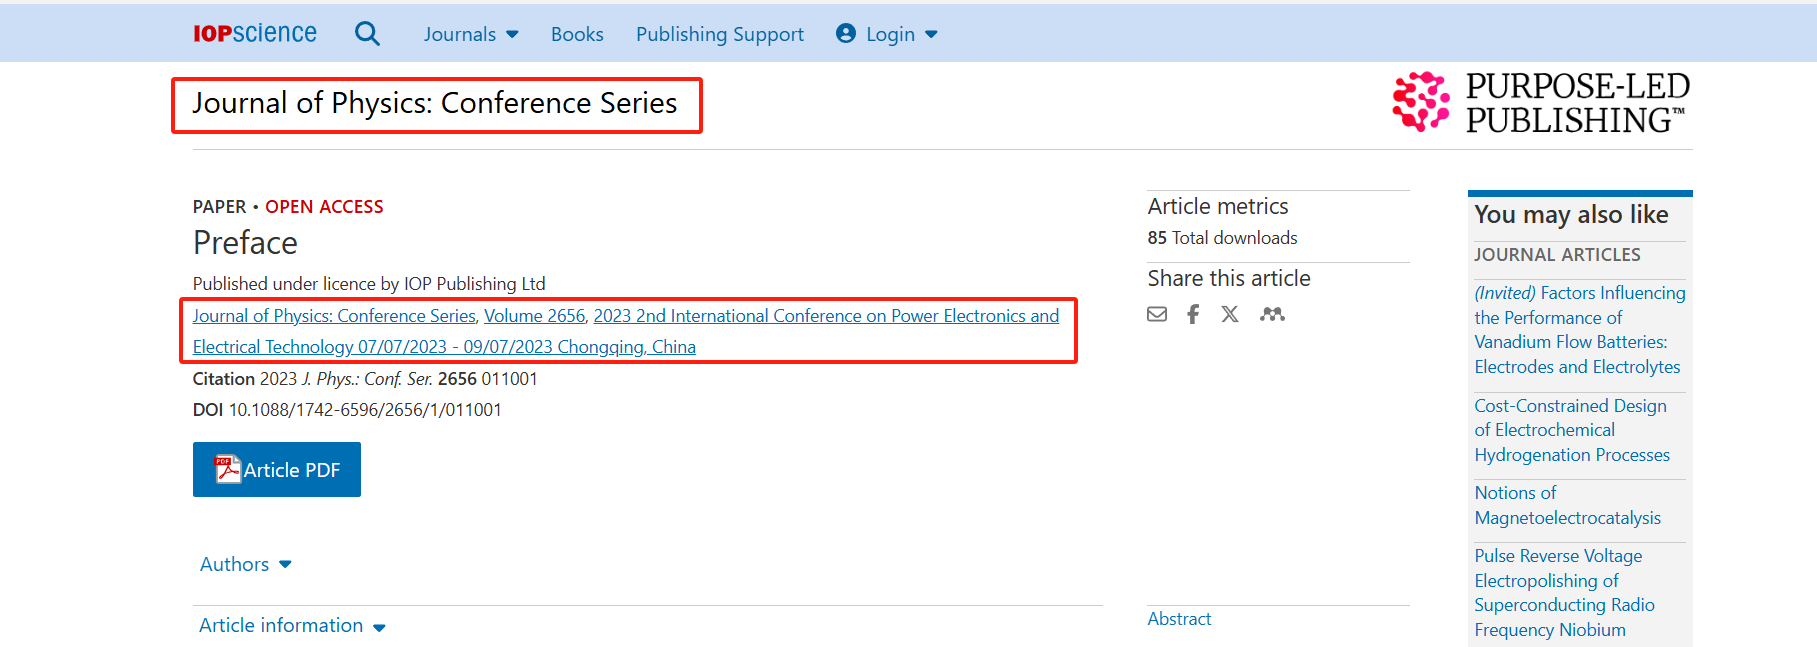The width and height of the screenshot is (1817, 647).
Task: Expand the Authors section
Action: pyautogui.click(x=246, y=564)
